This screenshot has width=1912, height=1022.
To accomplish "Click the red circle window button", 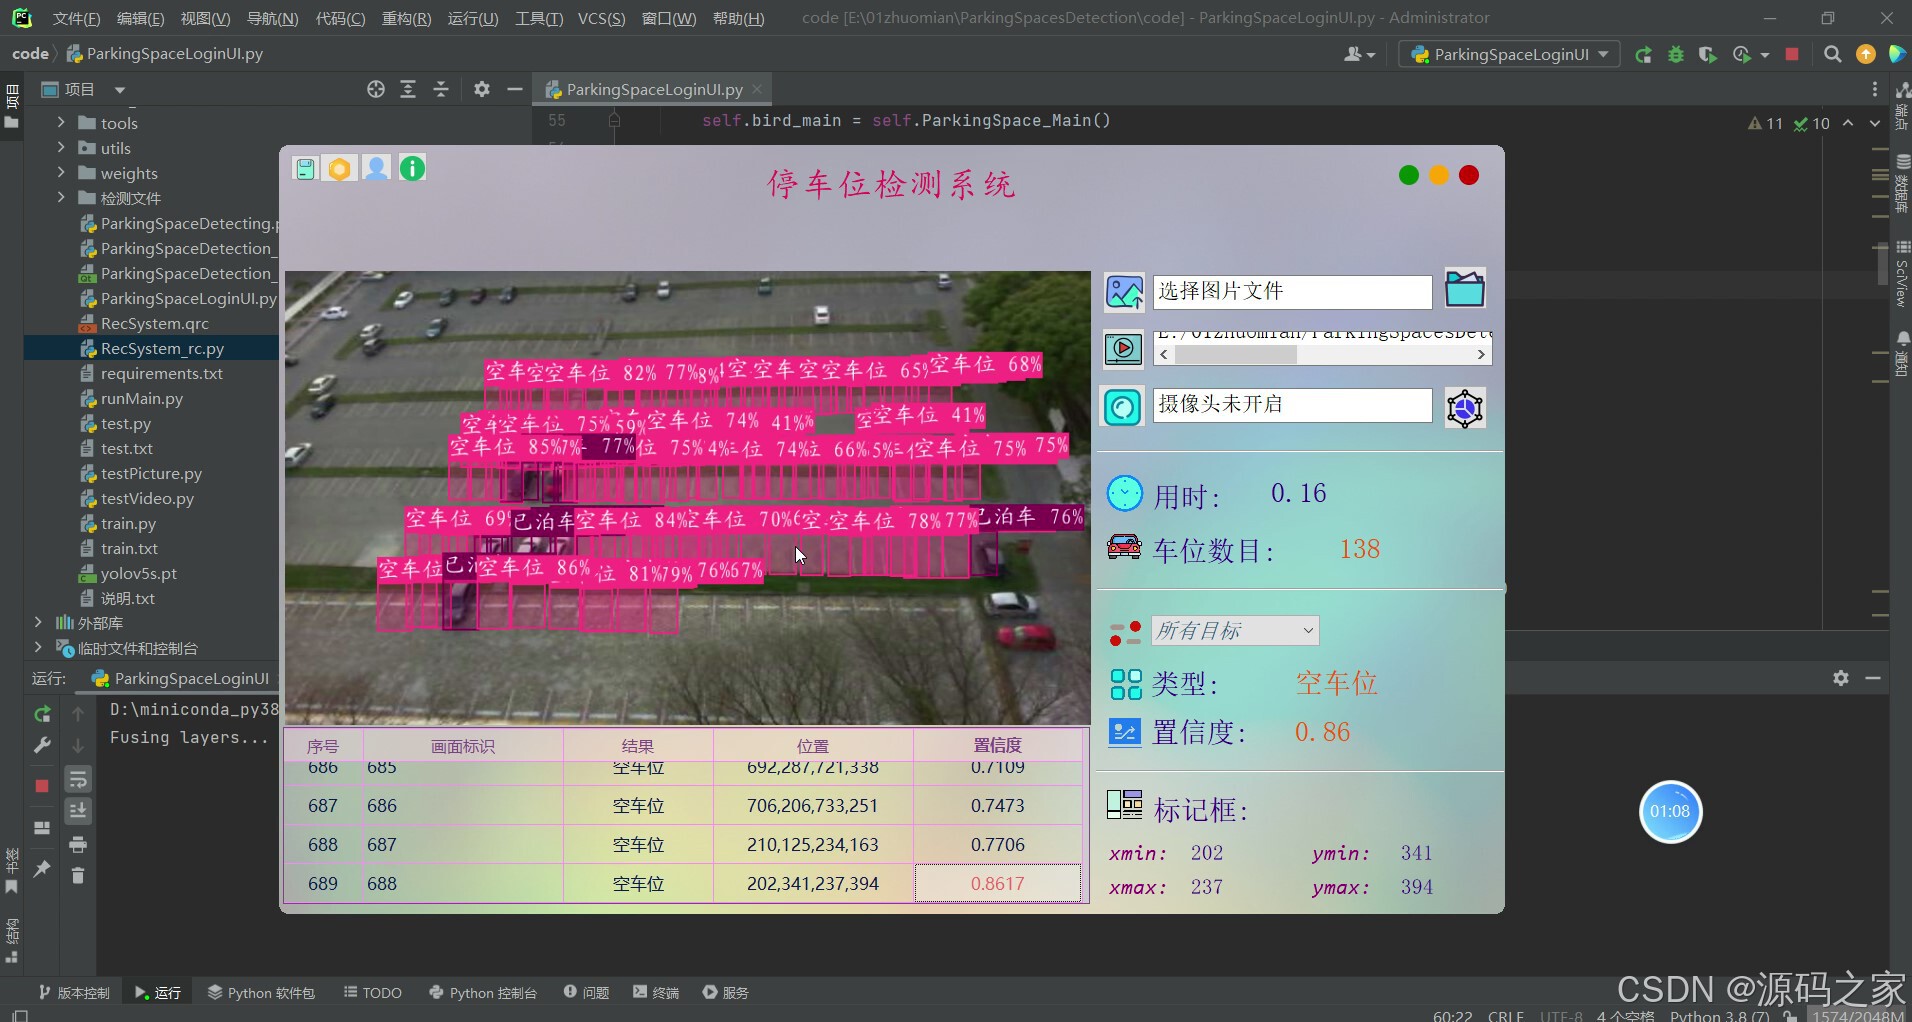I will pos(1469,176).
